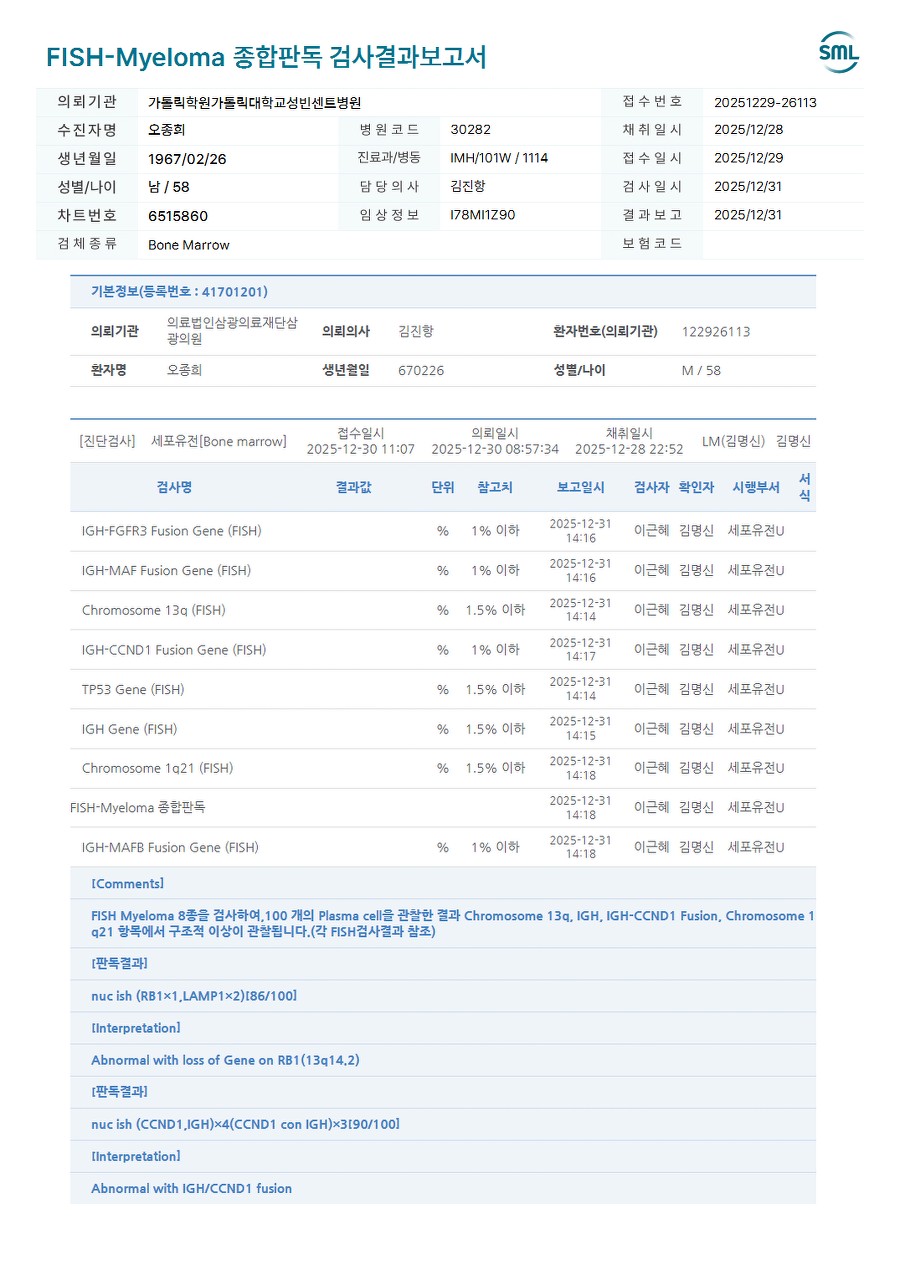This screenshot has width=900, height=1271.
Task: Select the chart number 6515860
Action: click(x=178, y=216)
